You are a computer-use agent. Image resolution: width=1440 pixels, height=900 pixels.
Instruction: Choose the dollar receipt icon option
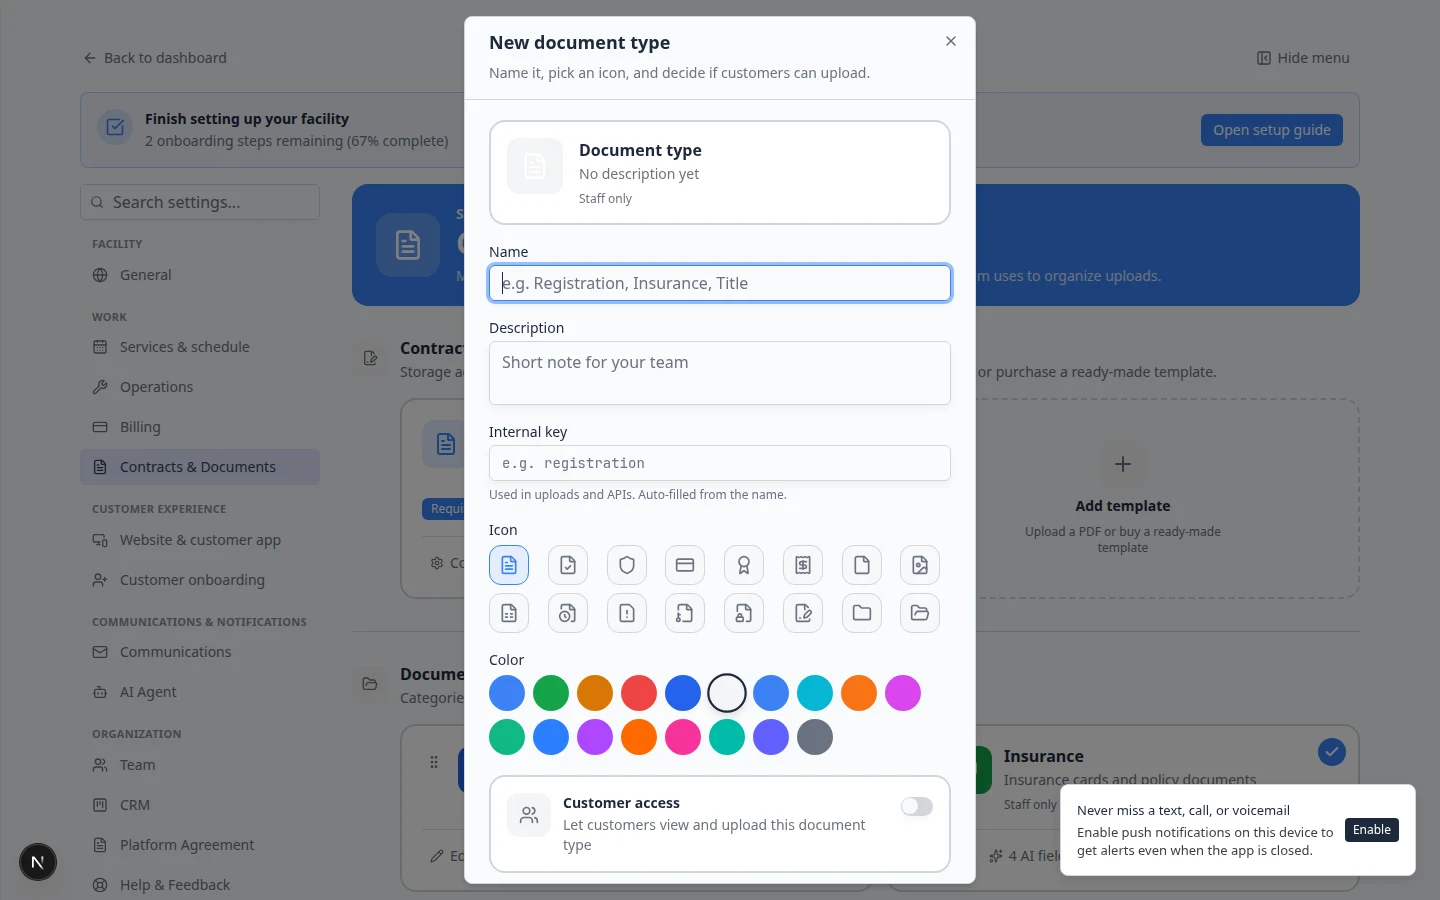[x=803, y=565]
